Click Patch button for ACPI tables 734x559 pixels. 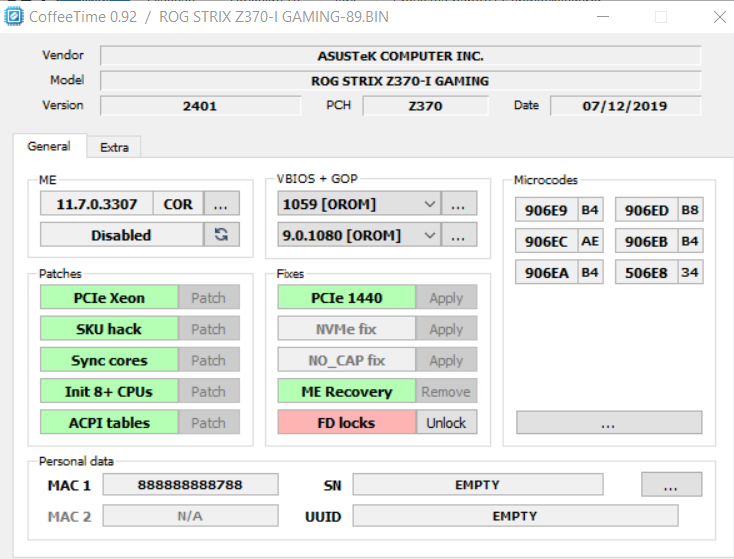[x=209, y=422]
